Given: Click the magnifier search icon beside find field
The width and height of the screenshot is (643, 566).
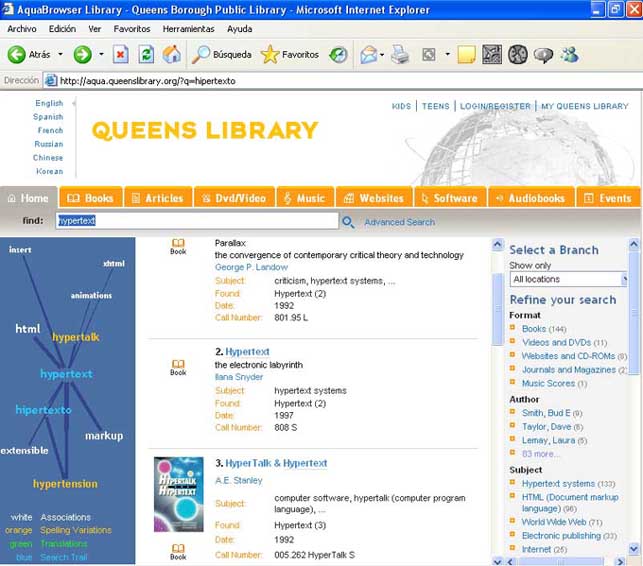Looking at the screenshot, I should click(x=348, y=222).
